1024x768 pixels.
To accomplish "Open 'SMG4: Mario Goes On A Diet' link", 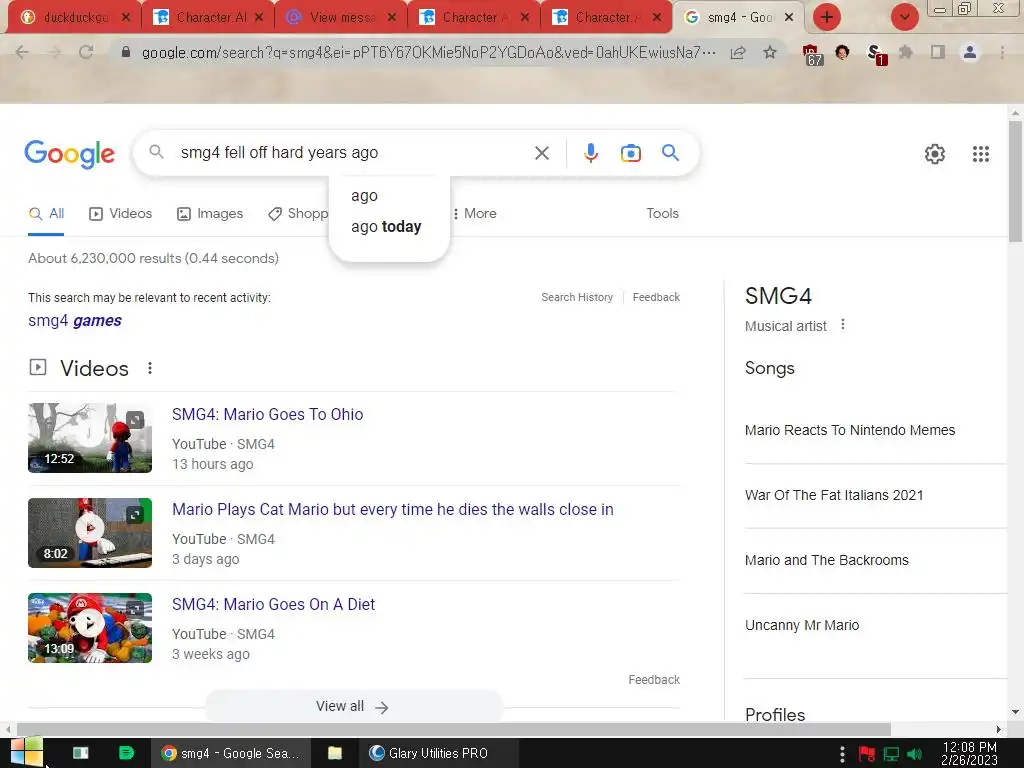I will 274,605.
